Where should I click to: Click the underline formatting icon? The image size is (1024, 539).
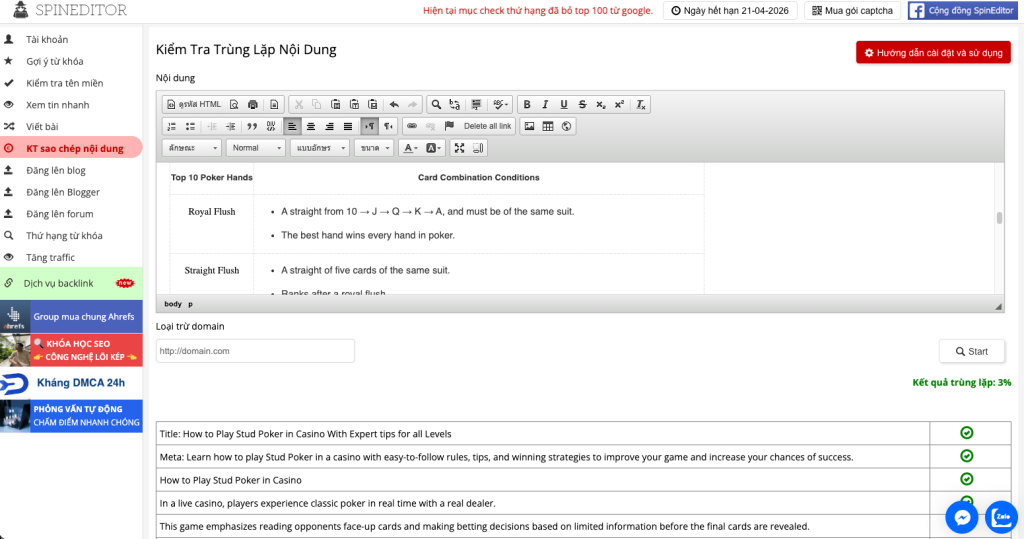click(x=564, y=104)
